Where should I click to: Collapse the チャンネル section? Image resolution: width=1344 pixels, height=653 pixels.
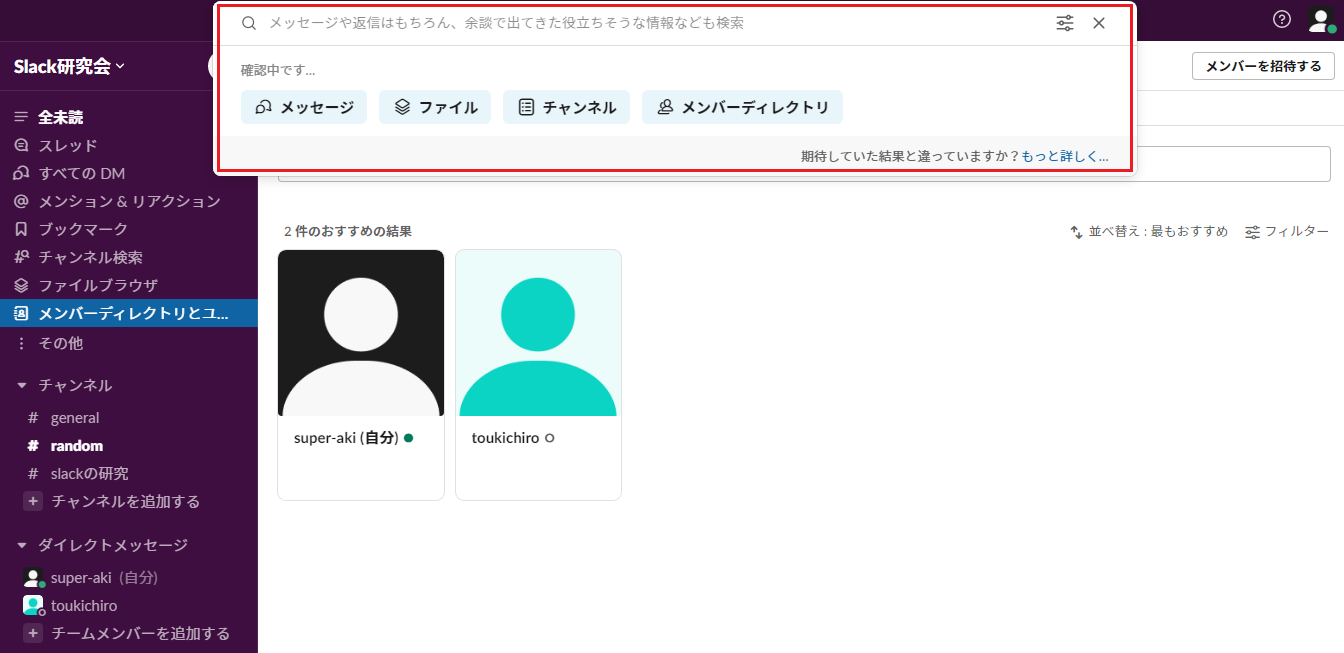[22, 385]
